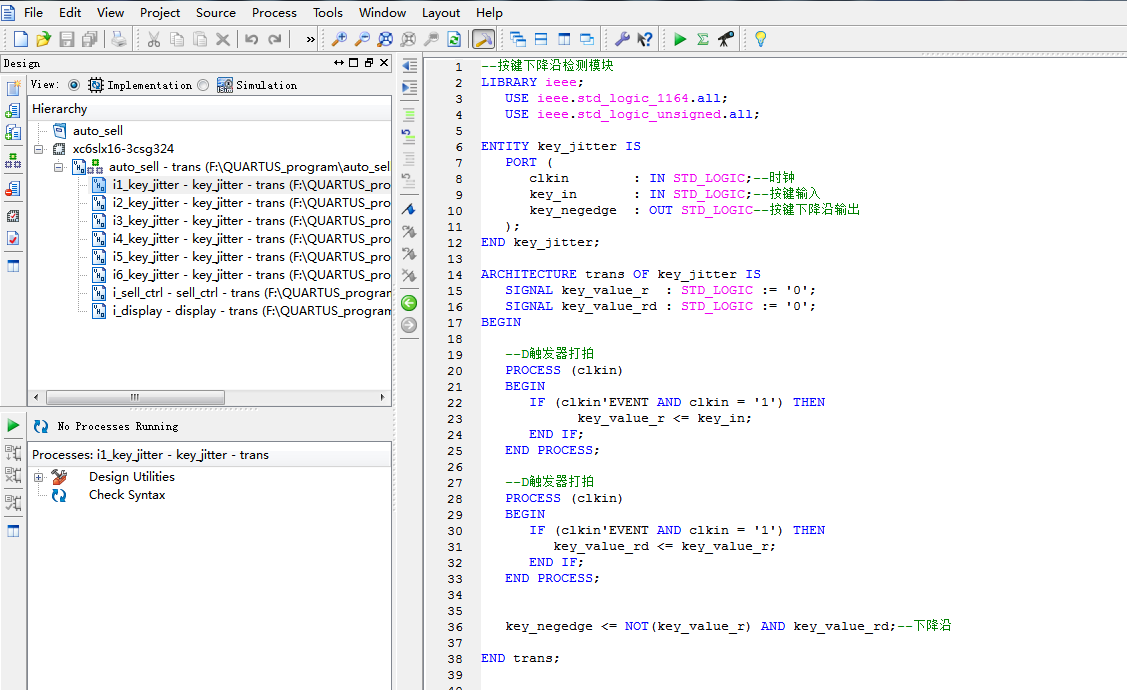Collapse the auto_sell - trans tree node

59,167
